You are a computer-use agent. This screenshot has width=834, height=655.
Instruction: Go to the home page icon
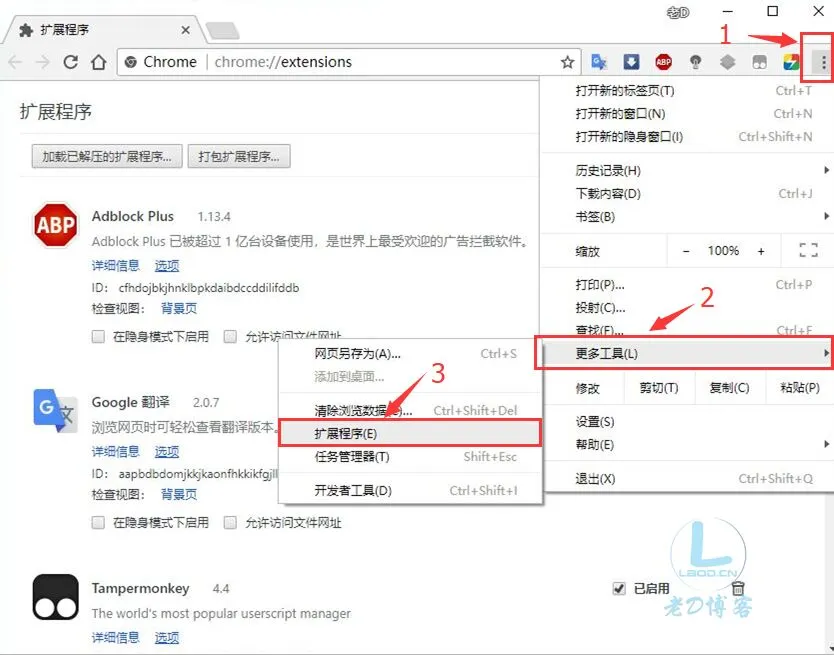(x=98, y=62)
